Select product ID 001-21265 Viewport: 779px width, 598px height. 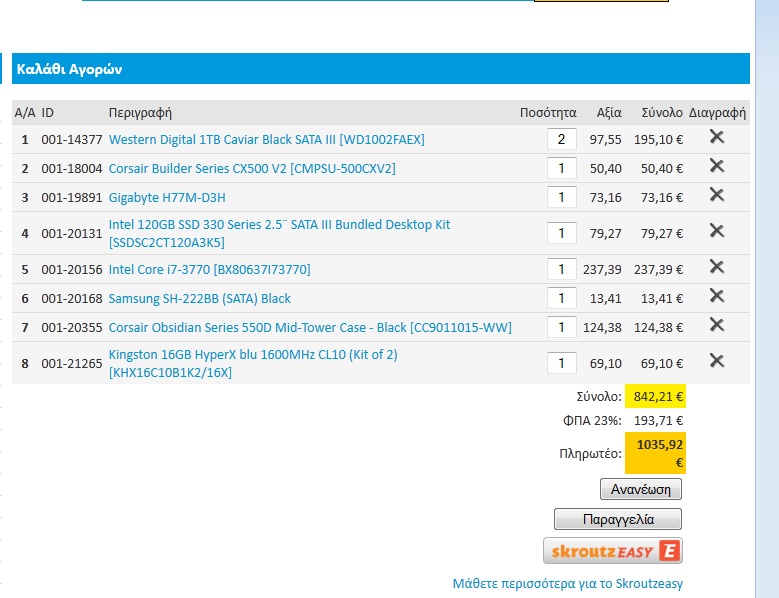point(72,364)
